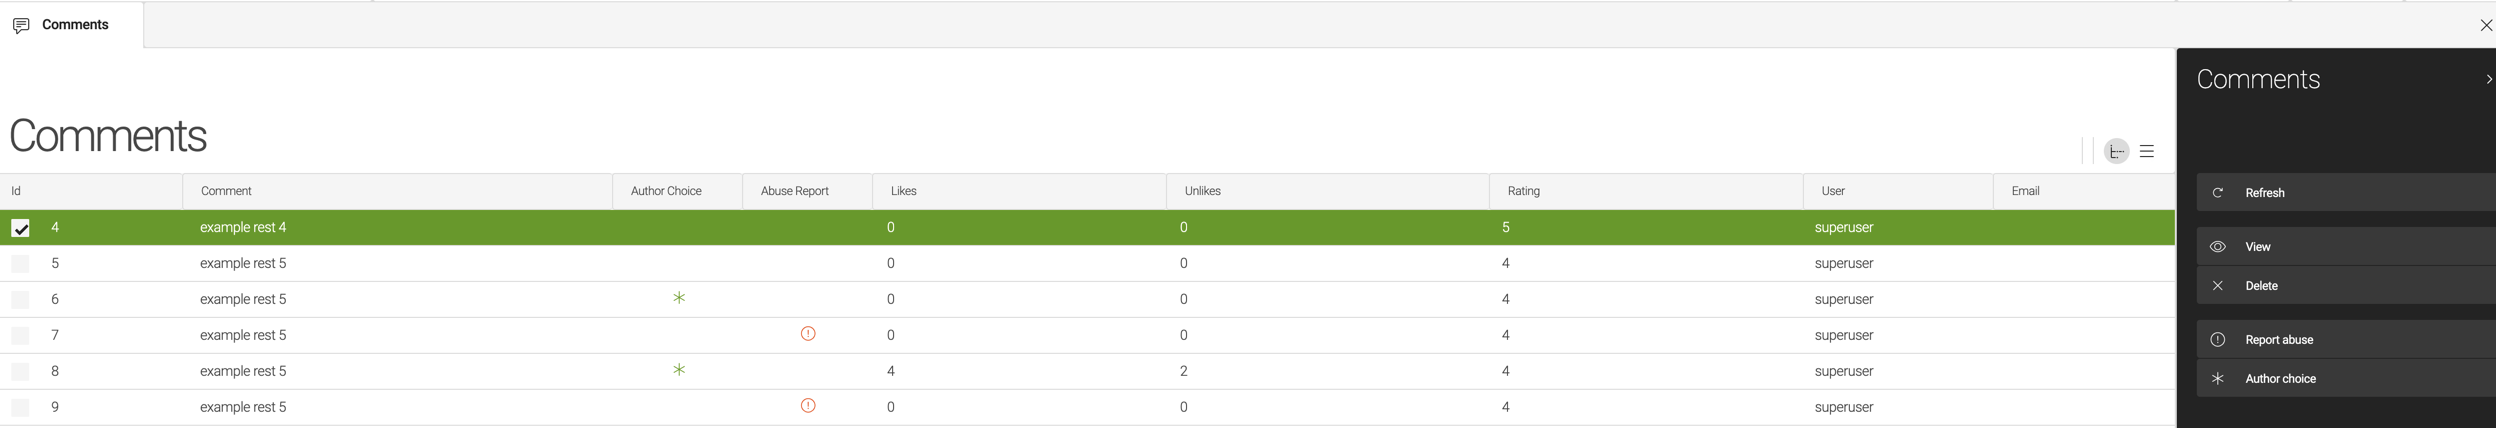Select the checkbox for comment 8
This screenshot has width=2496, height=428.
(20, 372)
